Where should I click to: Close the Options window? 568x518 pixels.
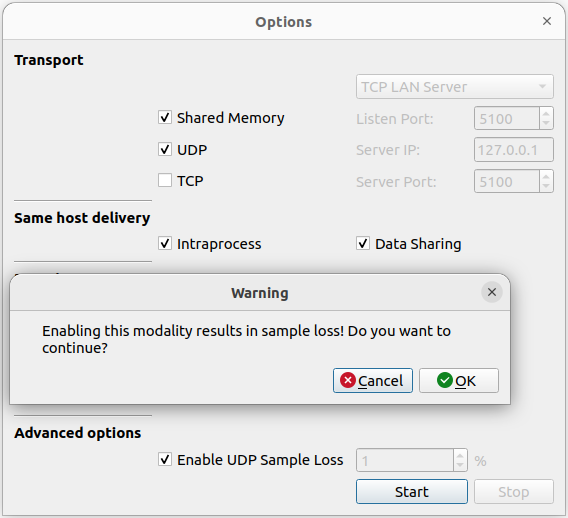pos(547,21)
